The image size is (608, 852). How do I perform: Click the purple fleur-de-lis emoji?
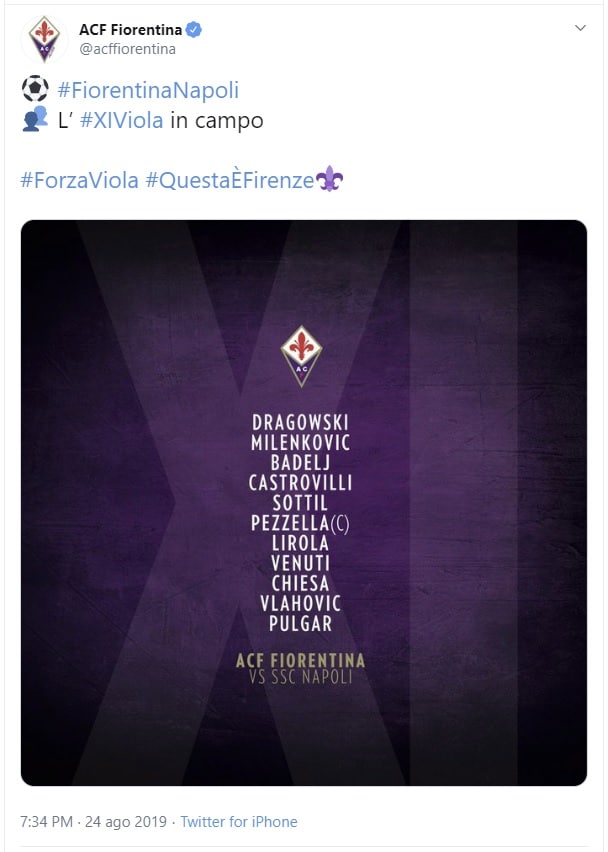point(329,180)
